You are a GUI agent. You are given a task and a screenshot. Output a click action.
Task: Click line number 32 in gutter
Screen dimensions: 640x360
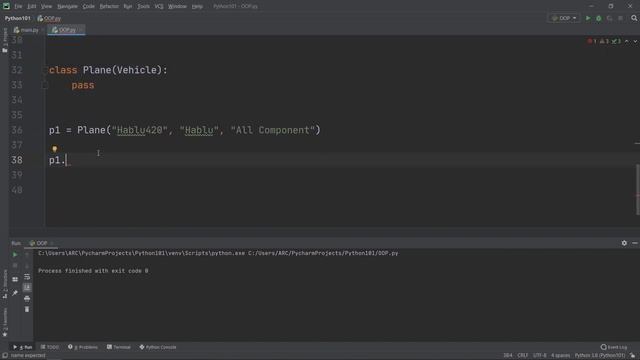click(17, 70)
